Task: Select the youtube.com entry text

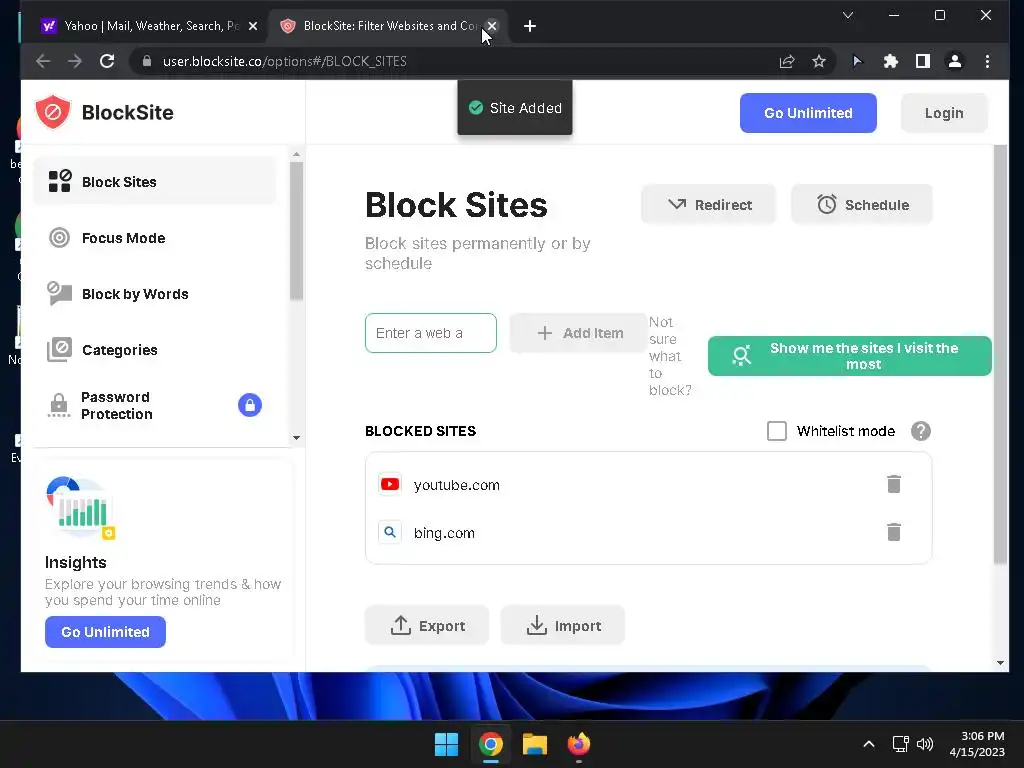Action: click(456, 485)
